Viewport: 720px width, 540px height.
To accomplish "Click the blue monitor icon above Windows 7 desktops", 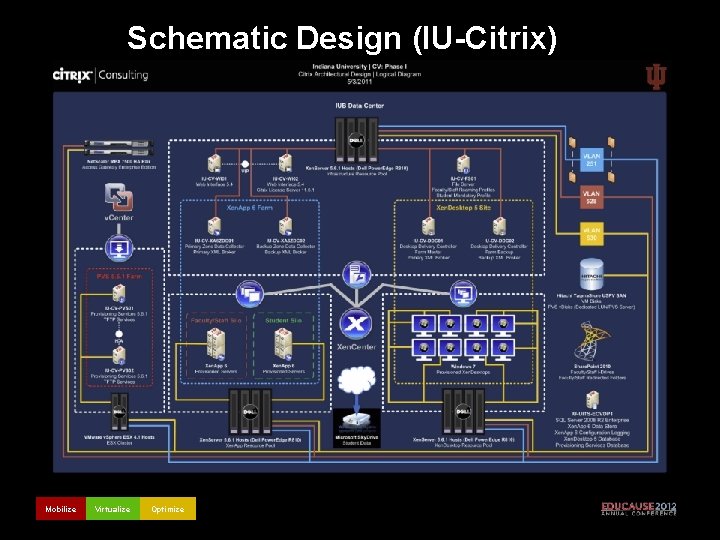I will coord(463,294).
